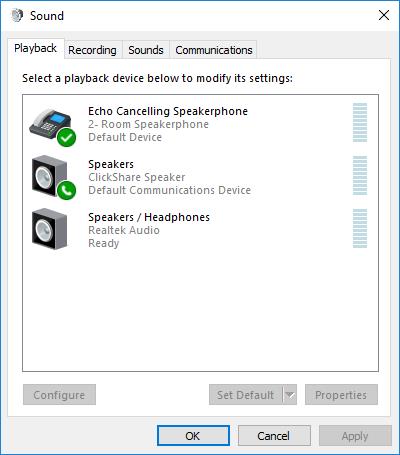
Task: Select the Speakers / Headphones list entry
Action: [200, 229]
